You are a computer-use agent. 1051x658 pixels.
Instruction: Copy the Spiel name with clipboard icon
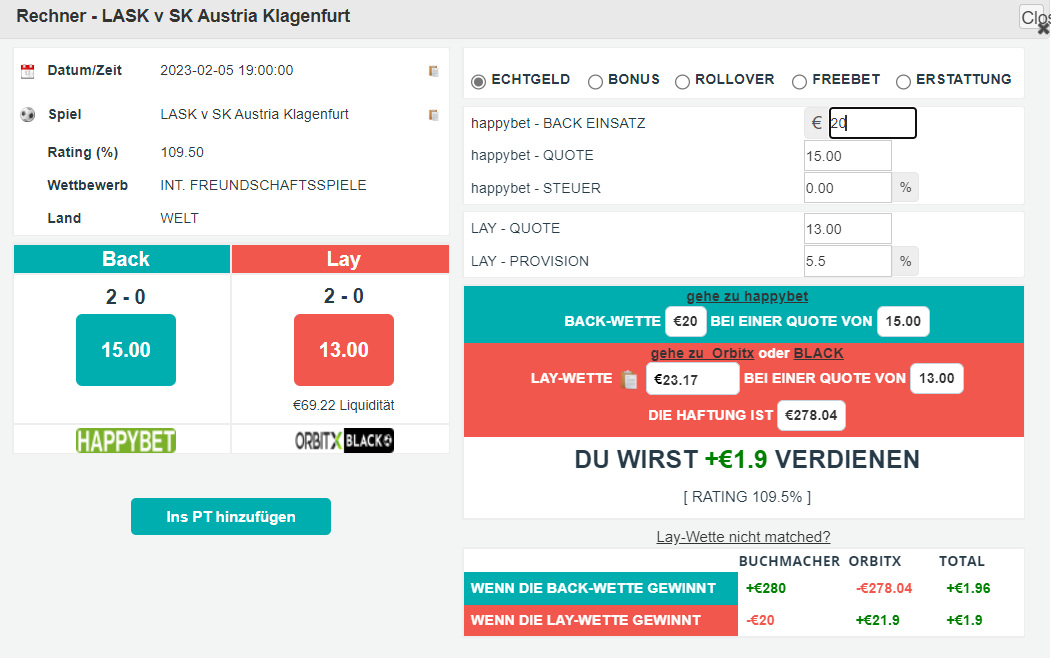click(434, 115)
